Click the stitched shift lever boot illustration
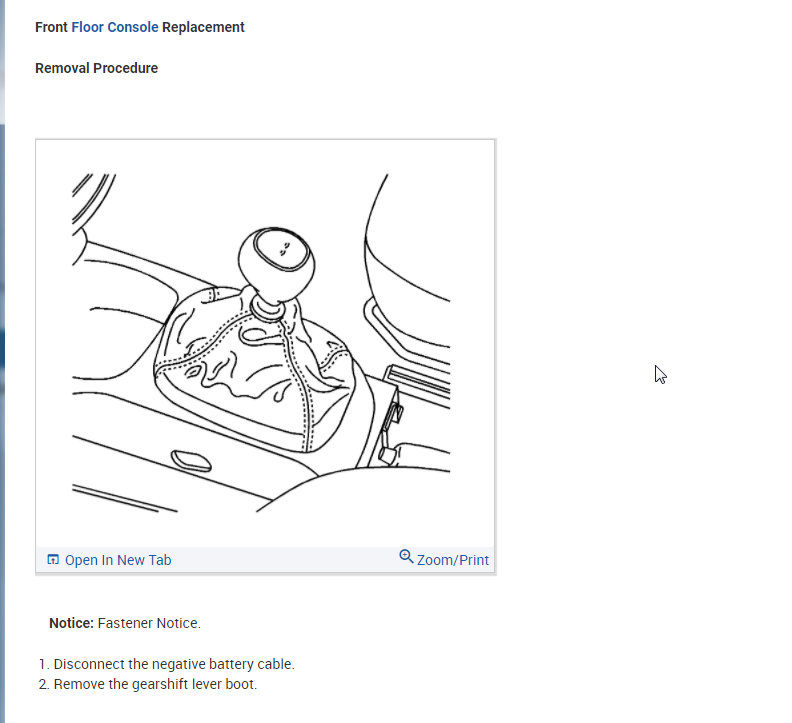The width and height of the screenshot is (792, 723). 255,369
